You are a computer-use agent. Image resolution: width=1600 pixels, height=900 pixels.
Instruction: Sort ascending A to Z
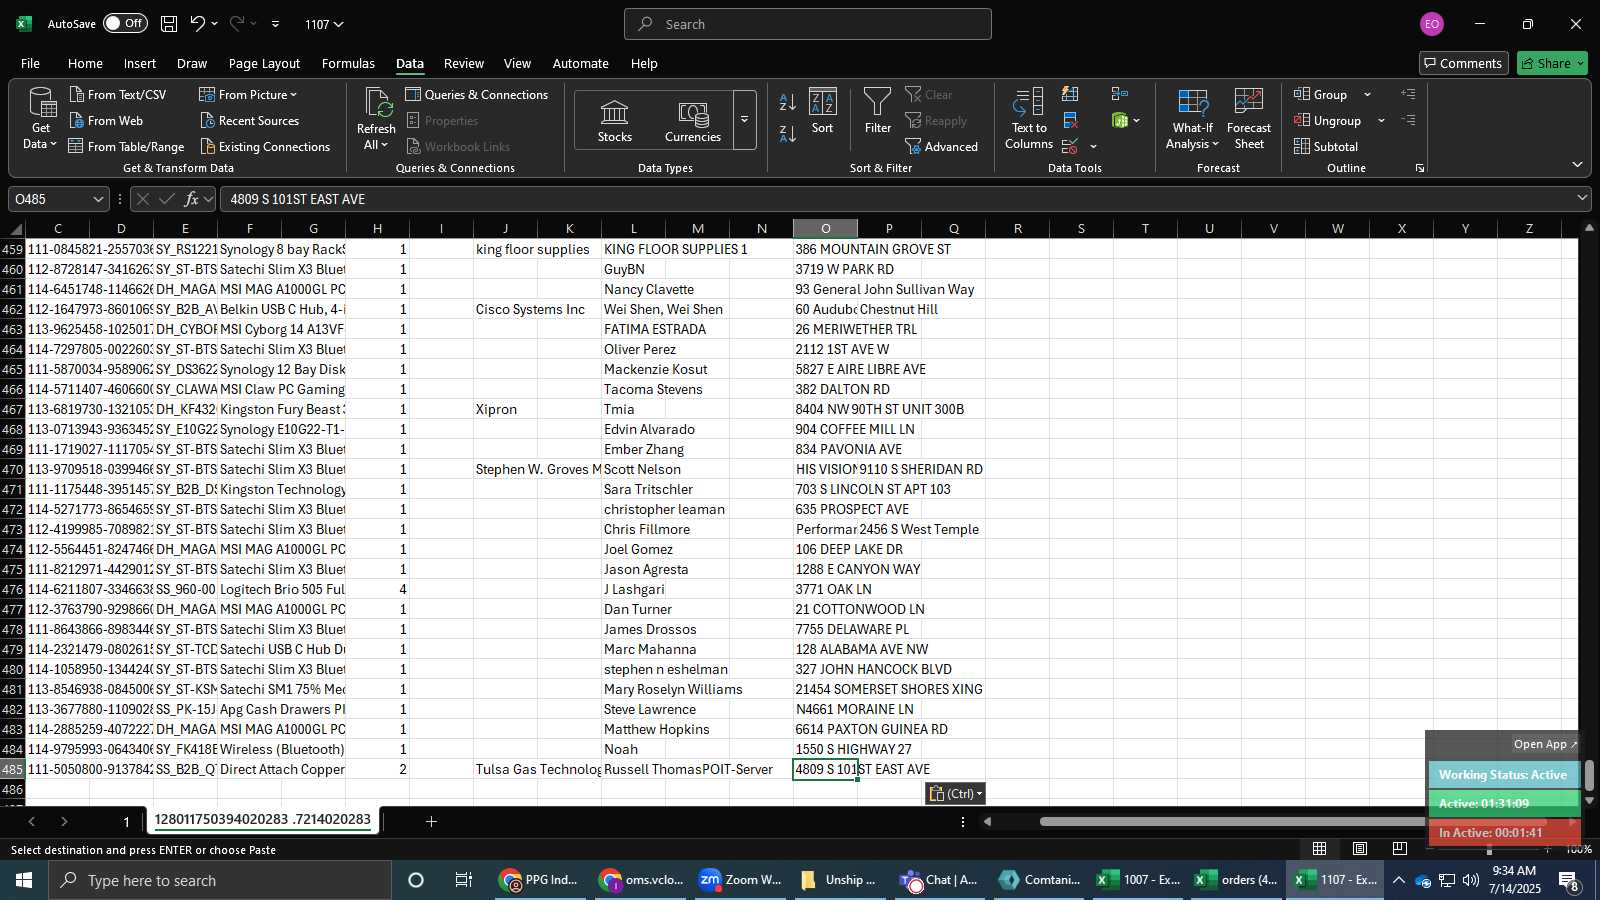click(x=788, y=102)
